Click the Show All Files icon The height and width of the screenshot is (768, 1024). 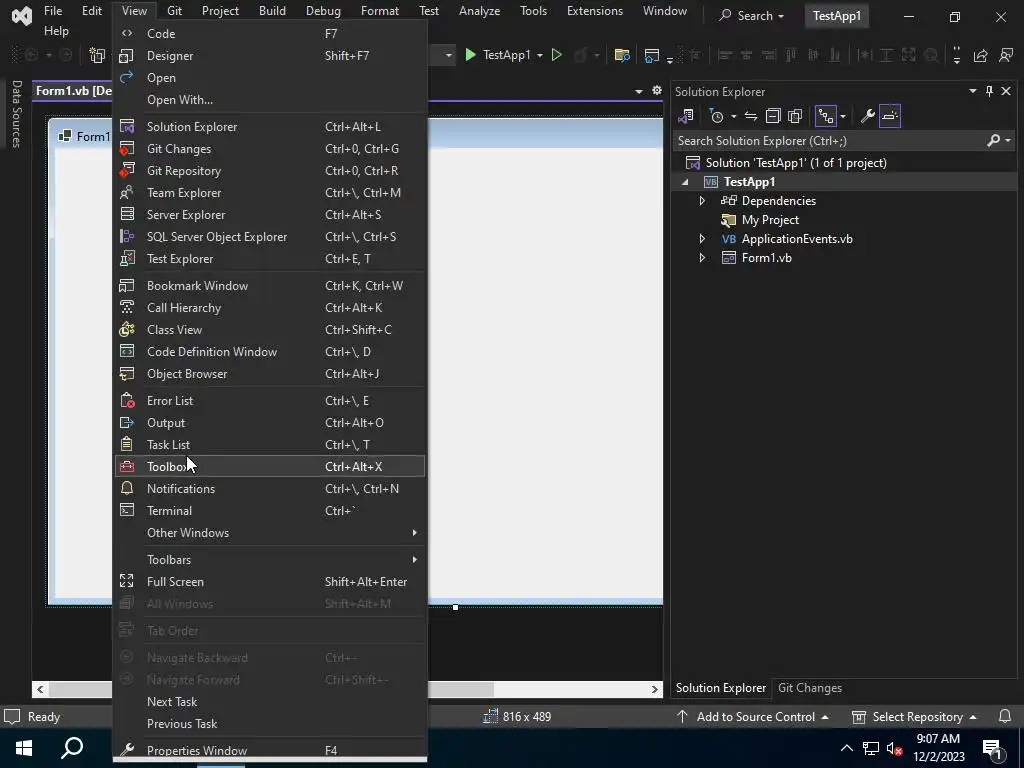click(x=795, y=116)
